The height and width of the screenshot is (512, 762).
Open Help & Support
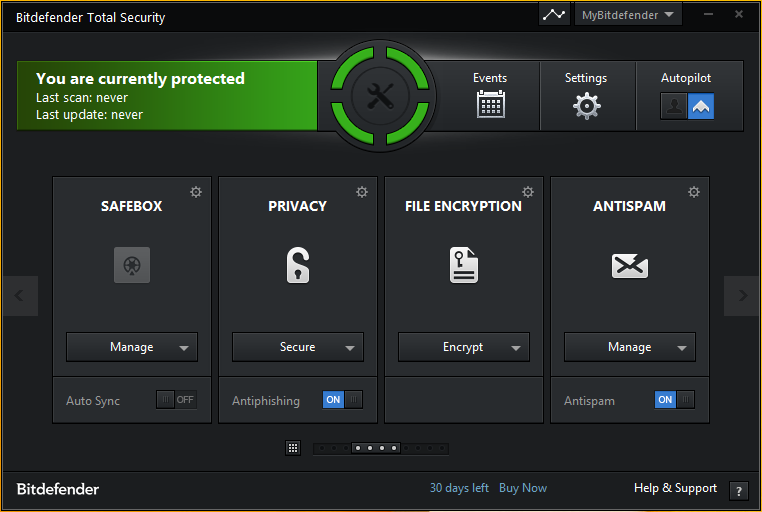pos(675,488)
